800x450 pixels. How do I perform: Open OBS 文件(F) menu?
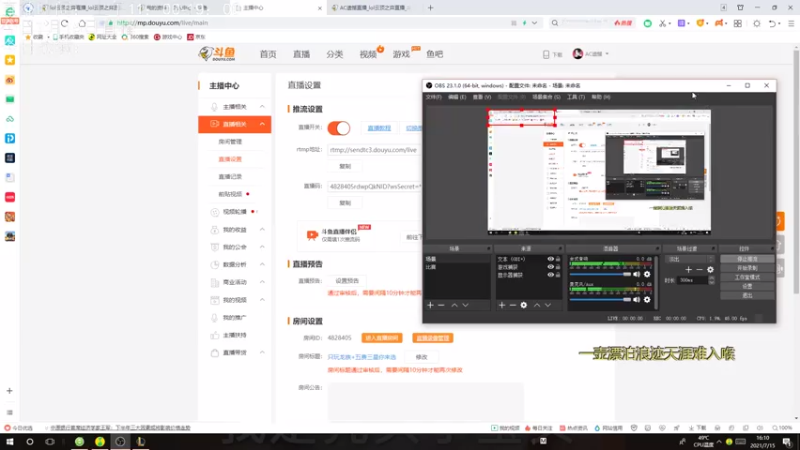click(434, 97)
